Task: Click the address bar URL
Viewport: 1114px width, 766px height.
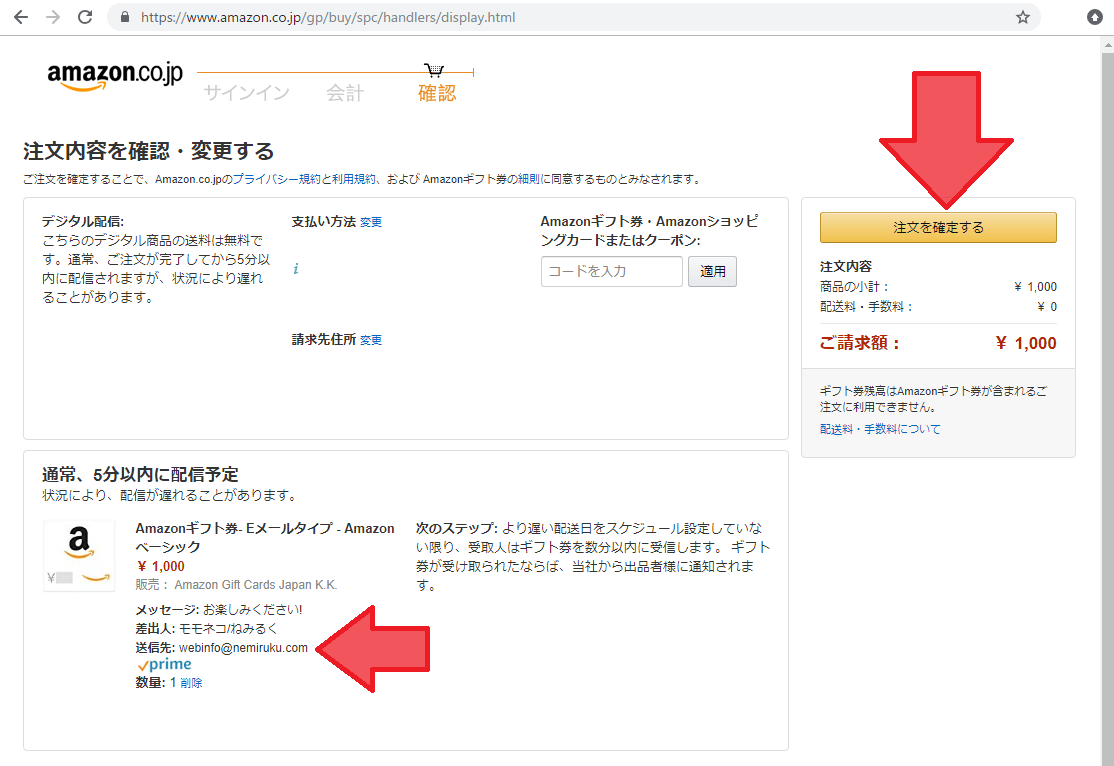Action: click(328, 17)
